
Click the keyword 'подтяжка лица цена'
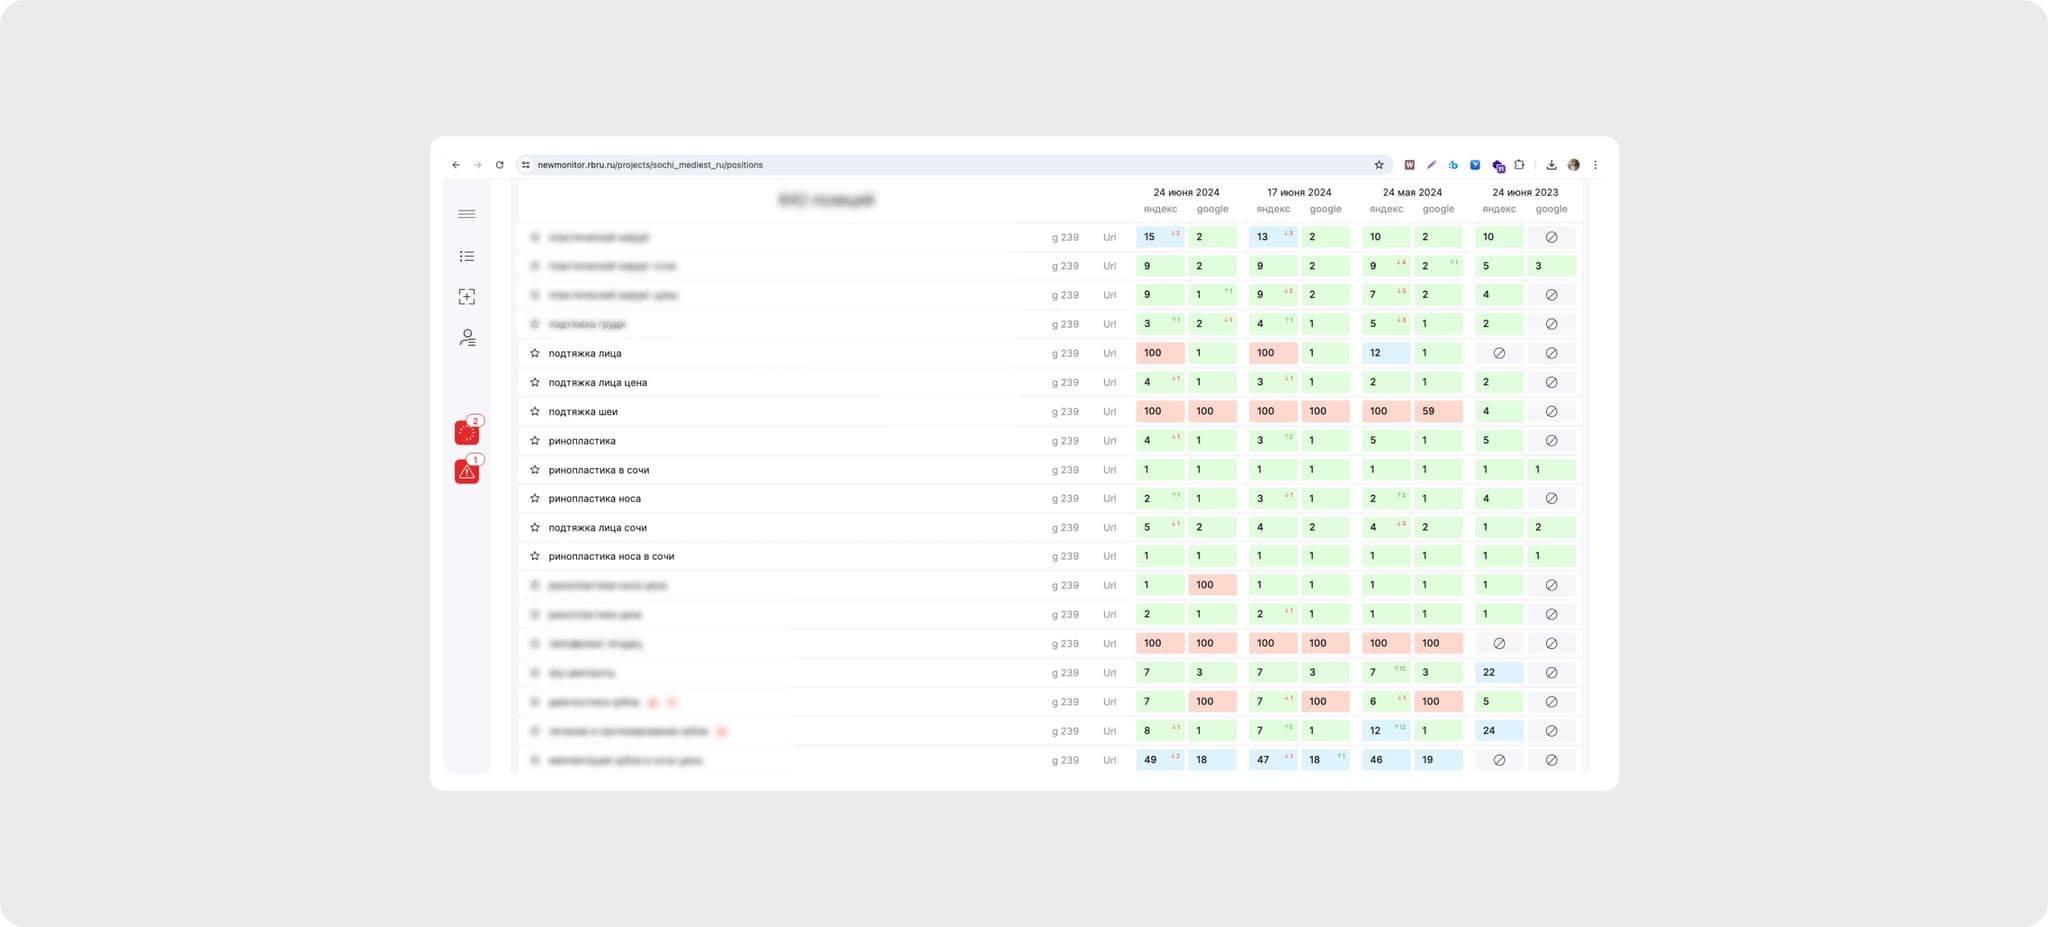pyautogui.click(x=597, y=382)
